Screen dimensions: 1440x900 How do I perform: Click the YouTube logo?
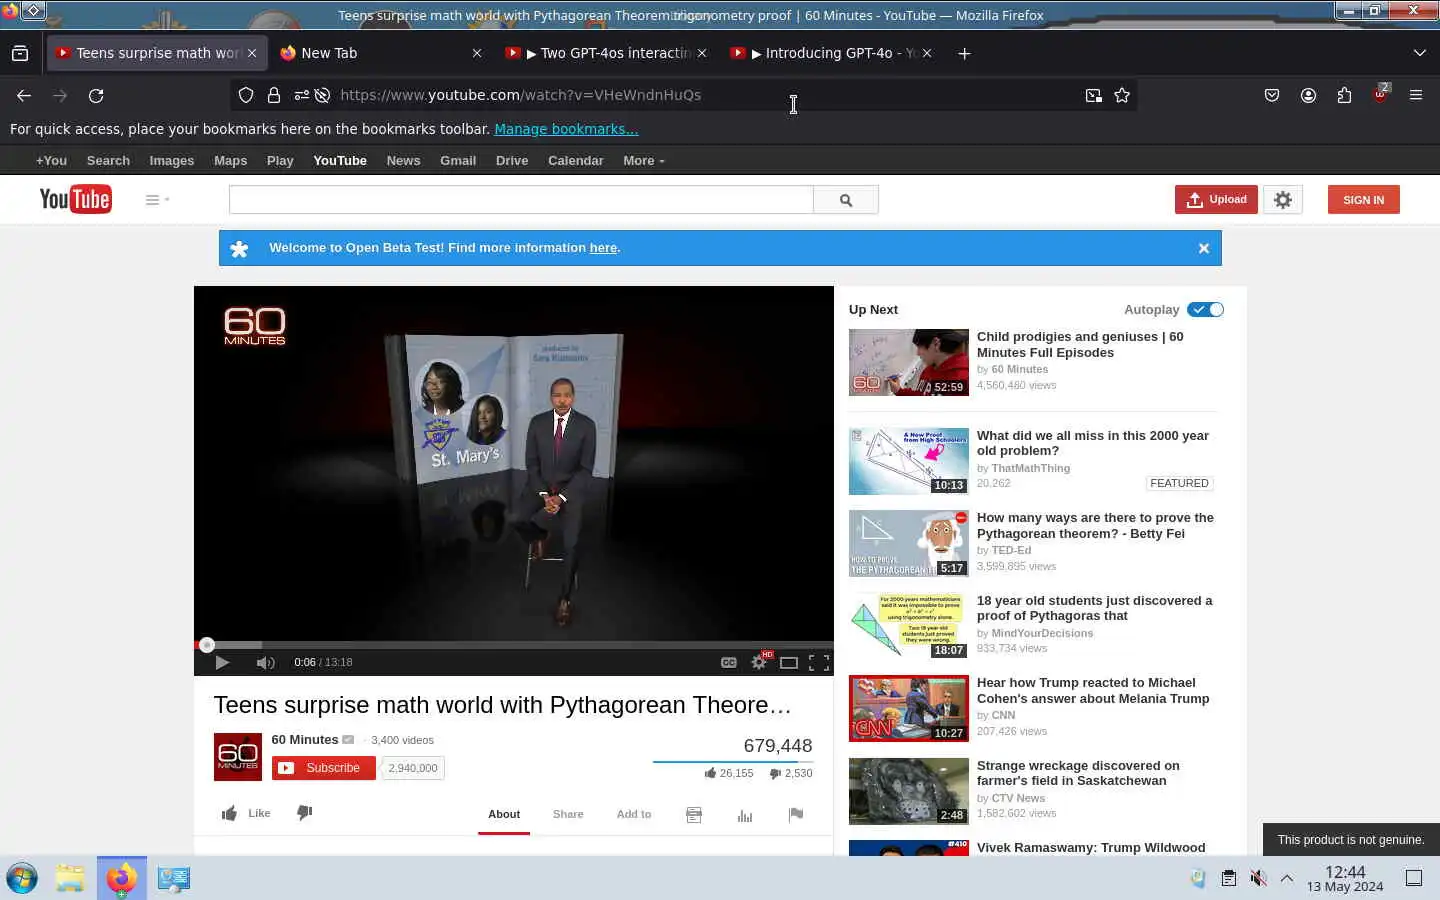click(x=75, y=199)
